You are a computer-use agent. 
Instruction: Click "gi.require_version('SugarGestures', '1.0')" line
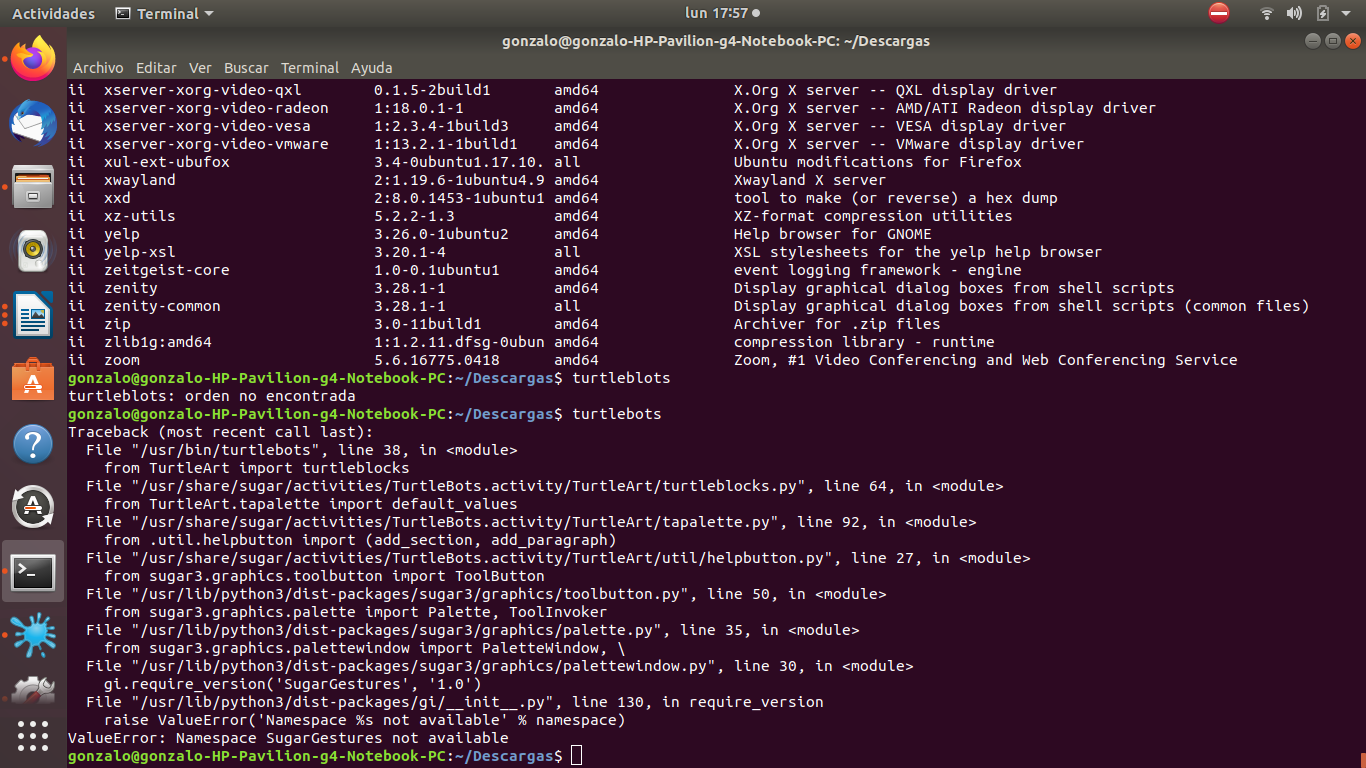click(293, 684)
